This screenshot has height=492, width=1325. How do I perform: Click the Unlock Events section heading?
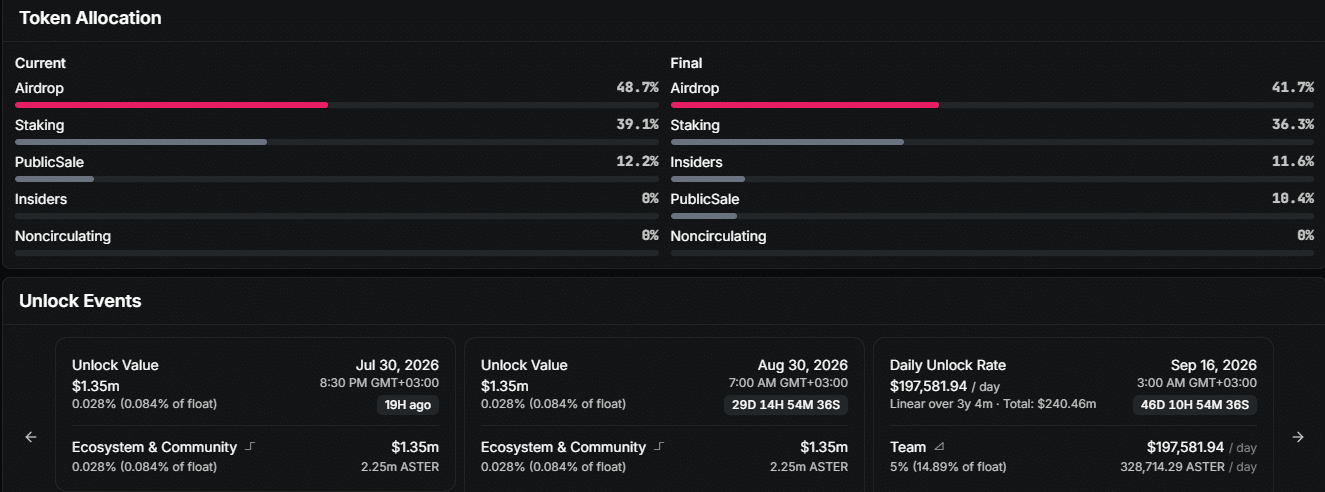click(x=80, y=301)
